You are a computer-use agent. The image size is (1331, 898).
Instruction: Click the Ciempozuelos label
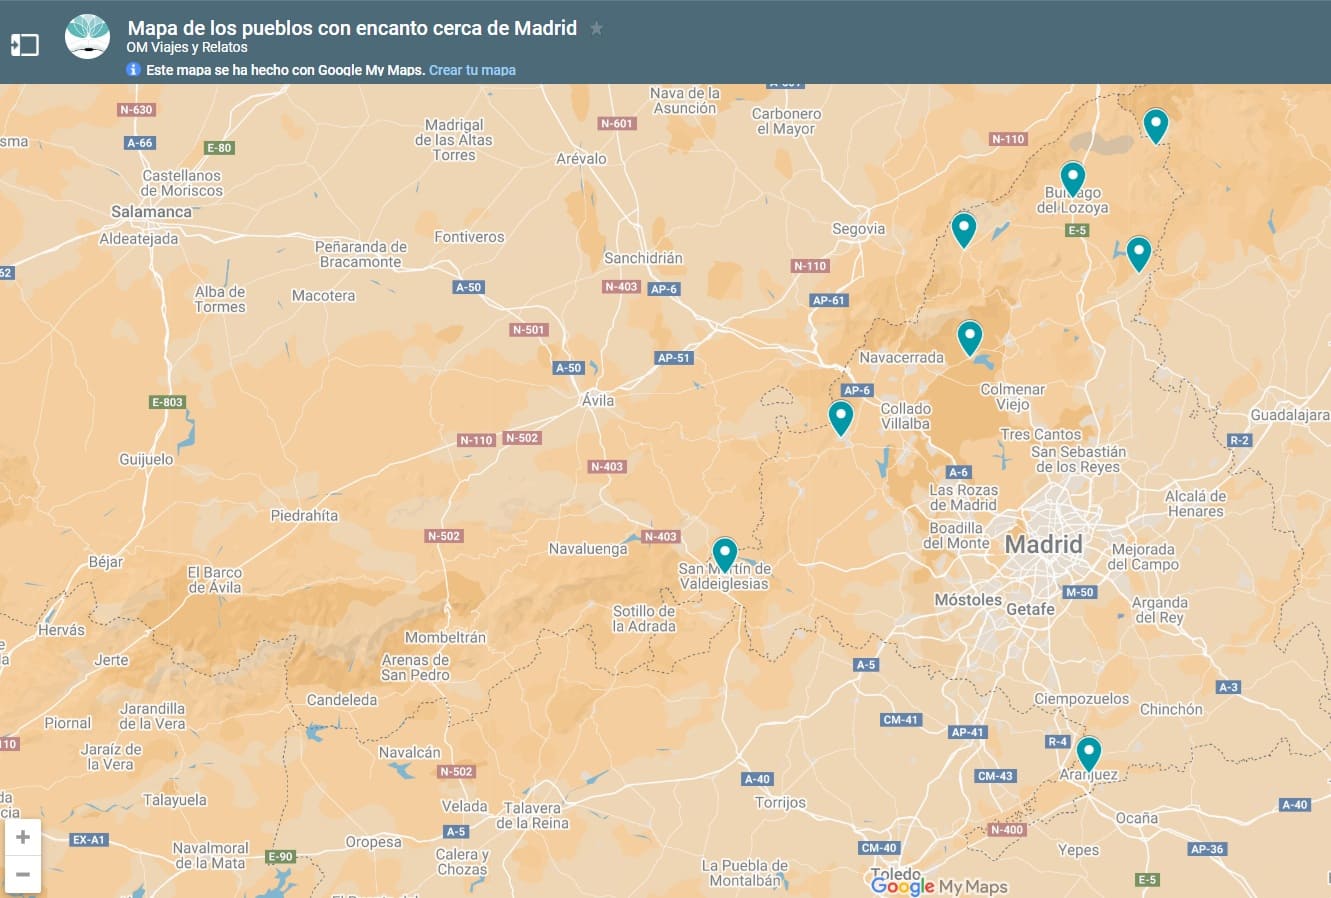tap(1081, 699)
